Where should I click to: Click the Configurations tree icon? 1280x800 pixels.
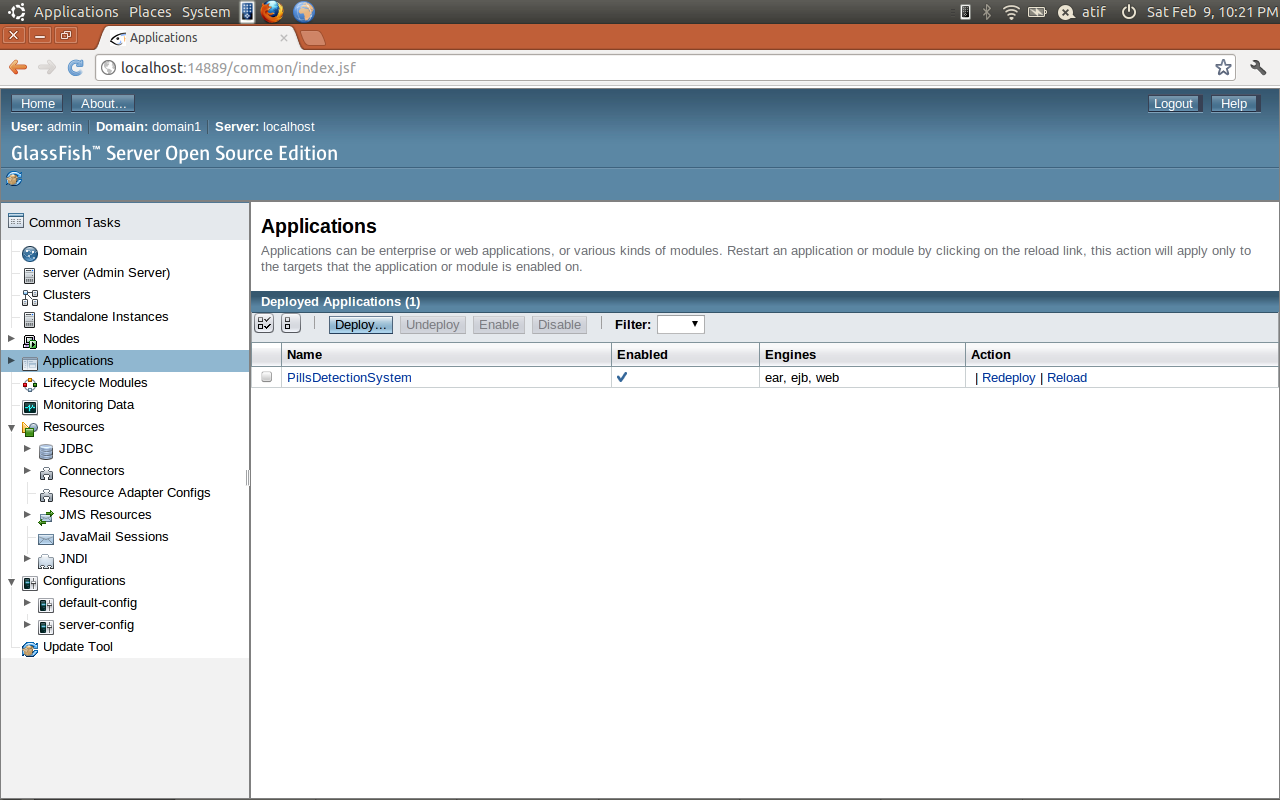point(30,583)
